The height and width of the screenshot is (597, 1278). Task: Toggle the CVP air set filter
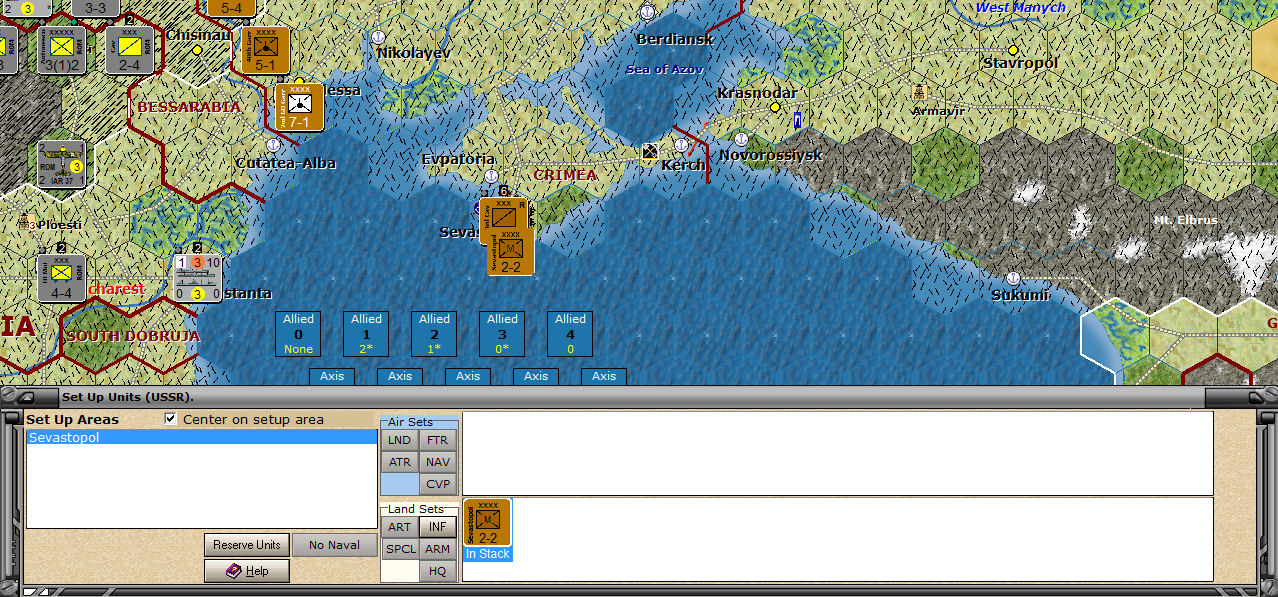tap(437, 484)
